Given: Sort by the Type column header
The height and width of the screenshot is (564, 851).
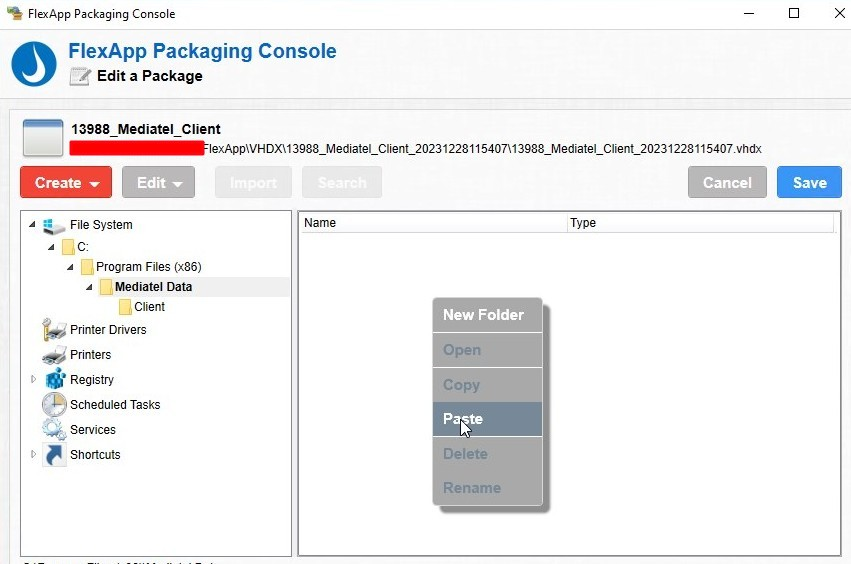Looking at the screenshot, I should coord(700,223).
